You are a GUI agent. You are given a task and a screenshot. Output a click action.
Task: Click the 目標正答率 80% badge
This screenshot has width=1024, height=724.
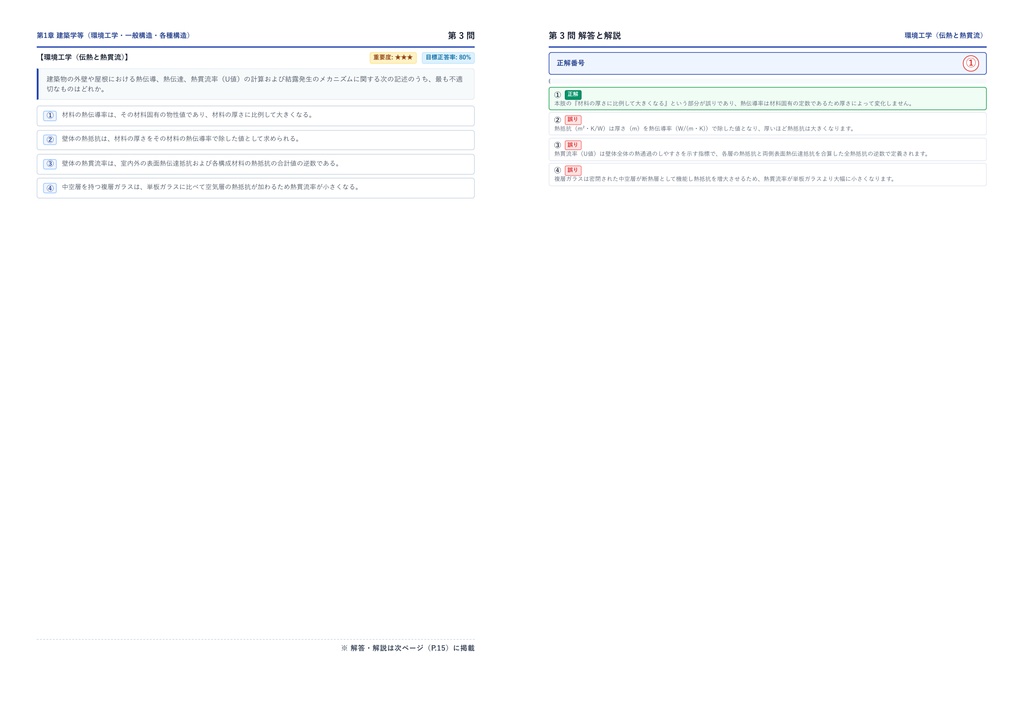(x=448, y=57)
